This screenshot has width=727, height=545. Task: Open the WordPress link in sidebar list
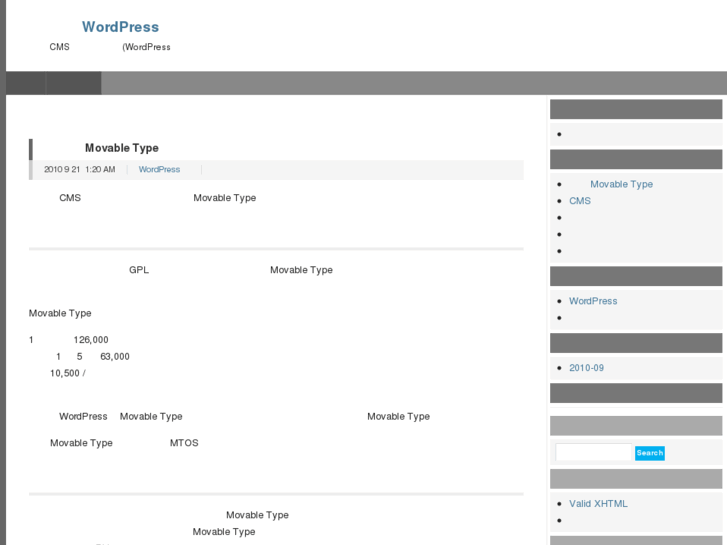click(593, 301)
